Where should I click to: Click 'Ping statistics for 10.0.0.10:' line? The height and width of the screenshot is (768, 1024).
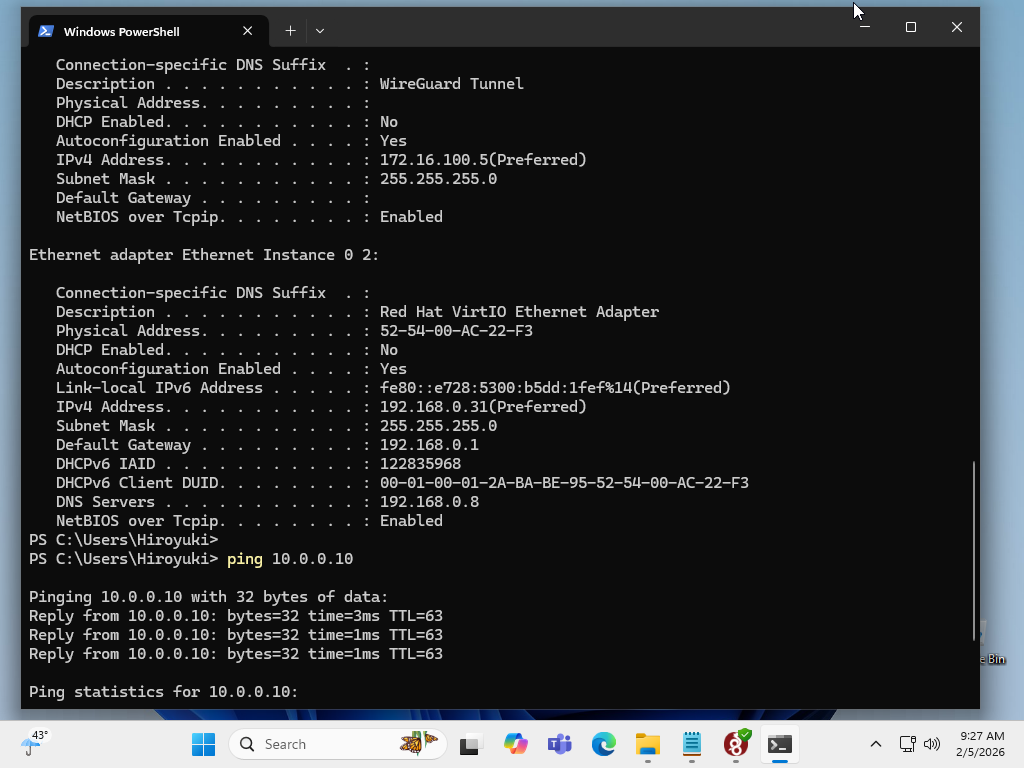pos(163,692)
